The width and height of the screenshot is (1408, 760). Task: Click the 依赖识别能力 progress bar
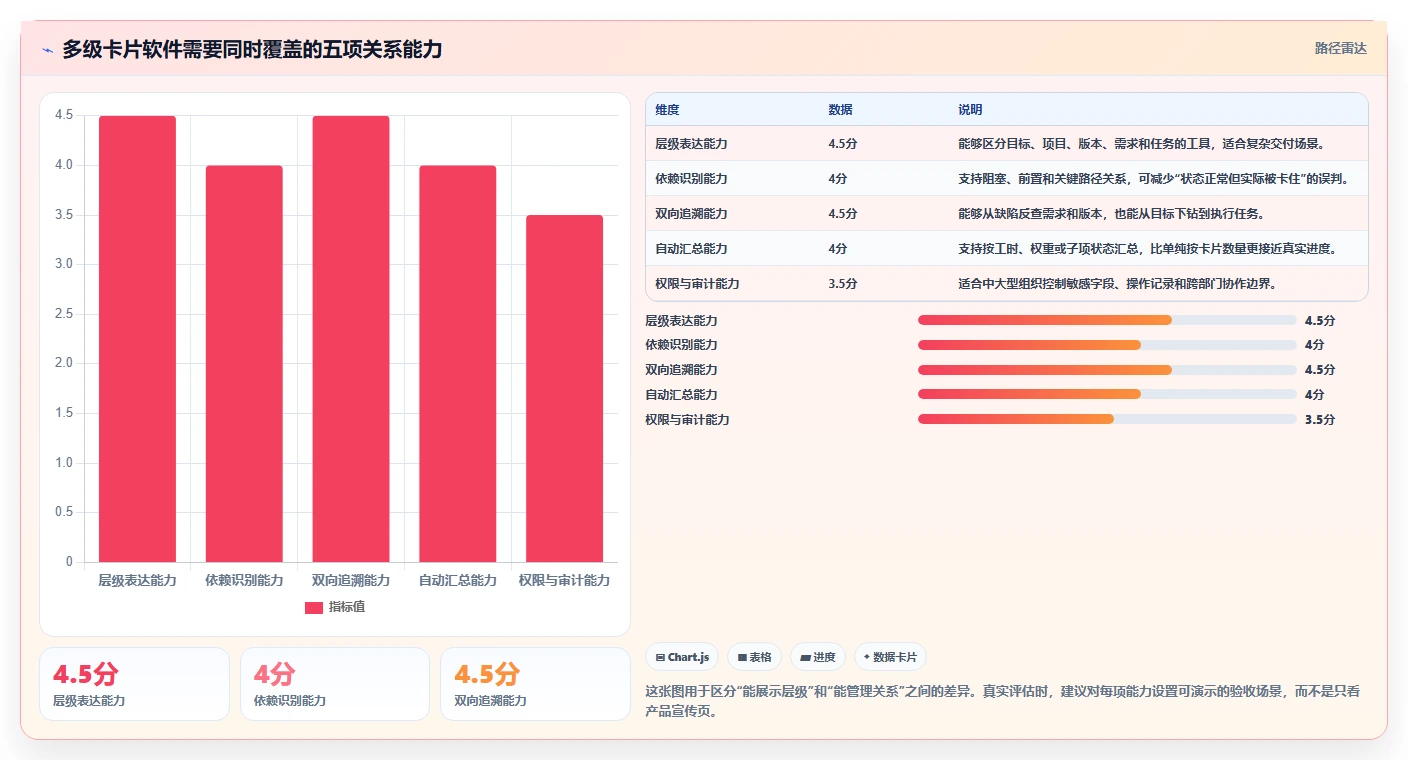1107,345
